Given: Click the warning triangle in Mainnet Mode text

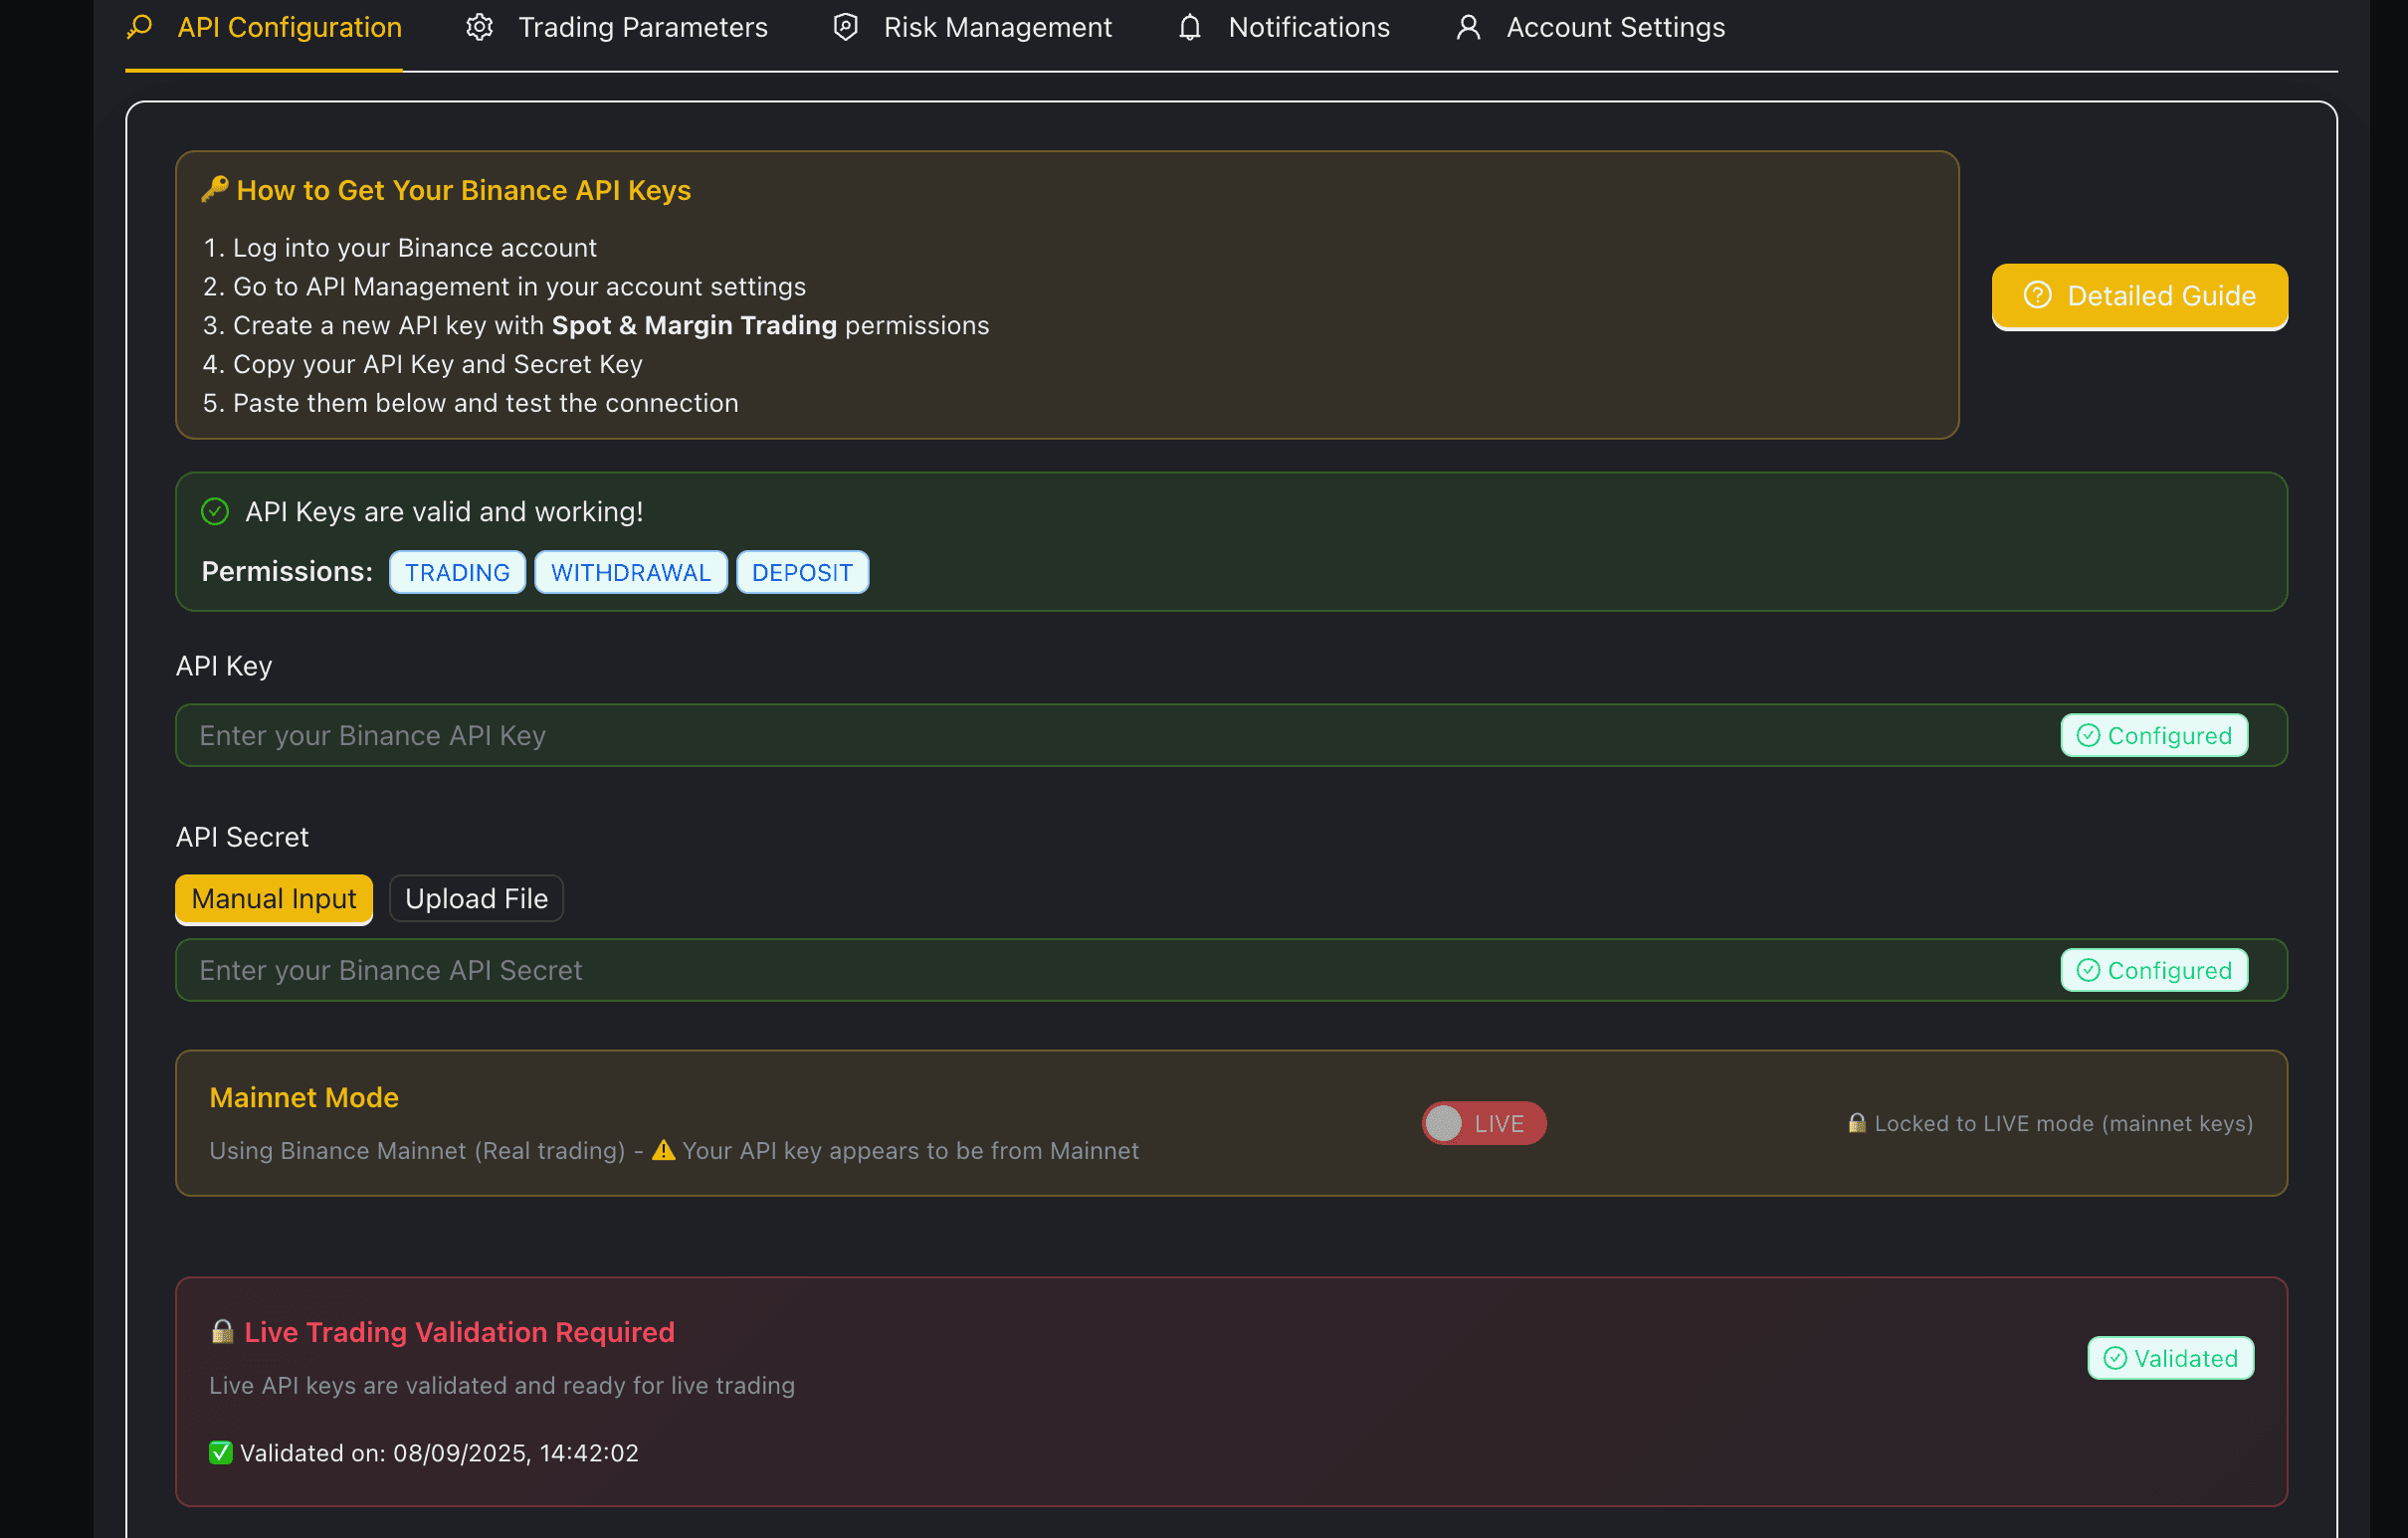Looking at the screenshot, I should [x=664, y=1151].
